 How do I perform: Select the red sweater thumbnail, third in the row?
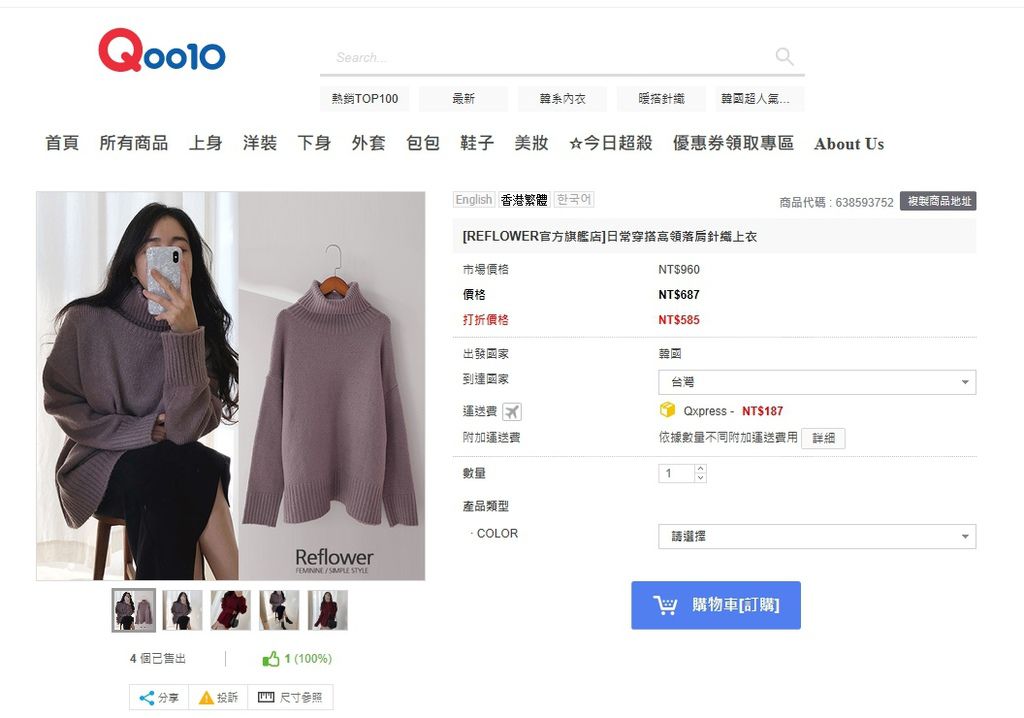231,610
